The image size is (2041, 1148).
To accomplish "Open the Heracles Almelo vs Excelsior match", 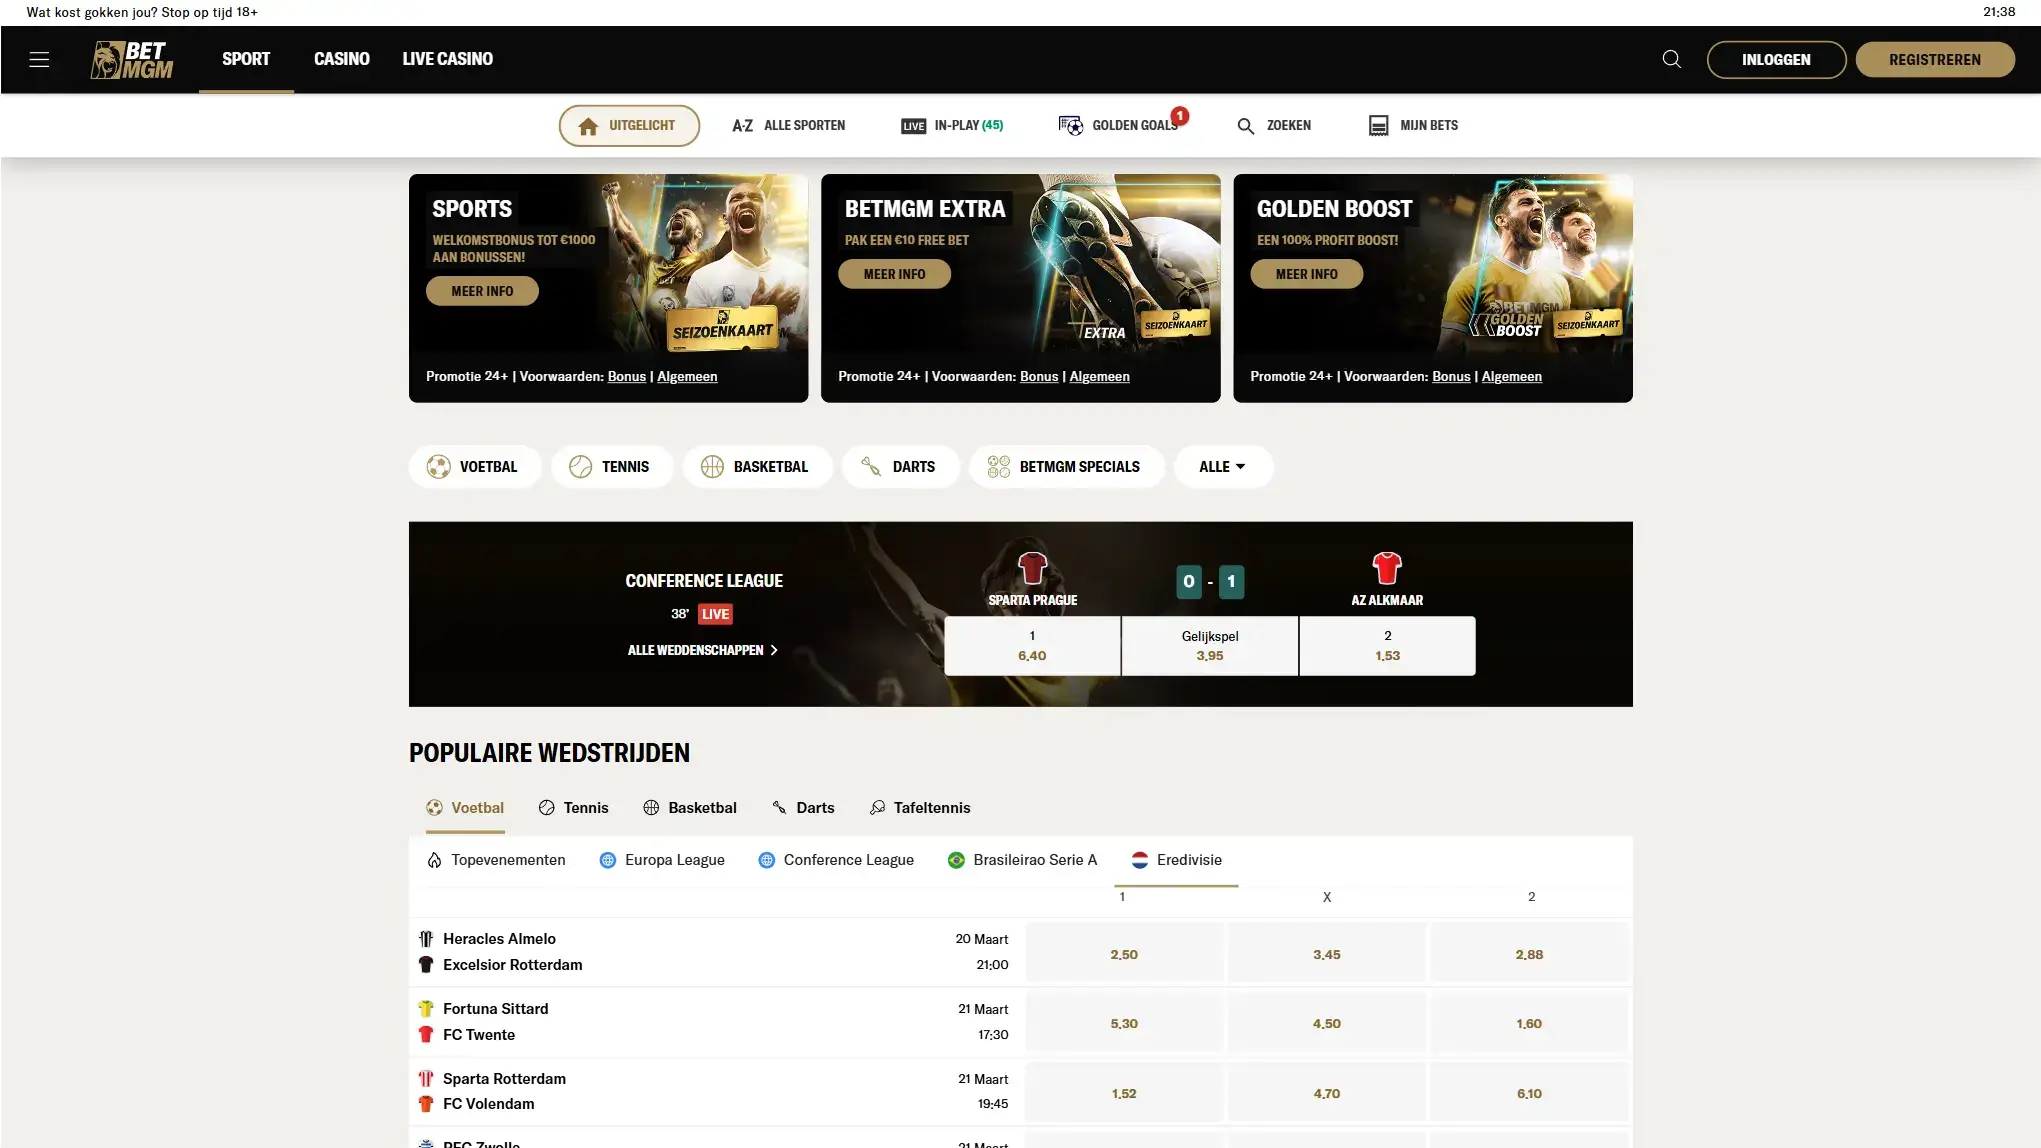I will 715,952.
